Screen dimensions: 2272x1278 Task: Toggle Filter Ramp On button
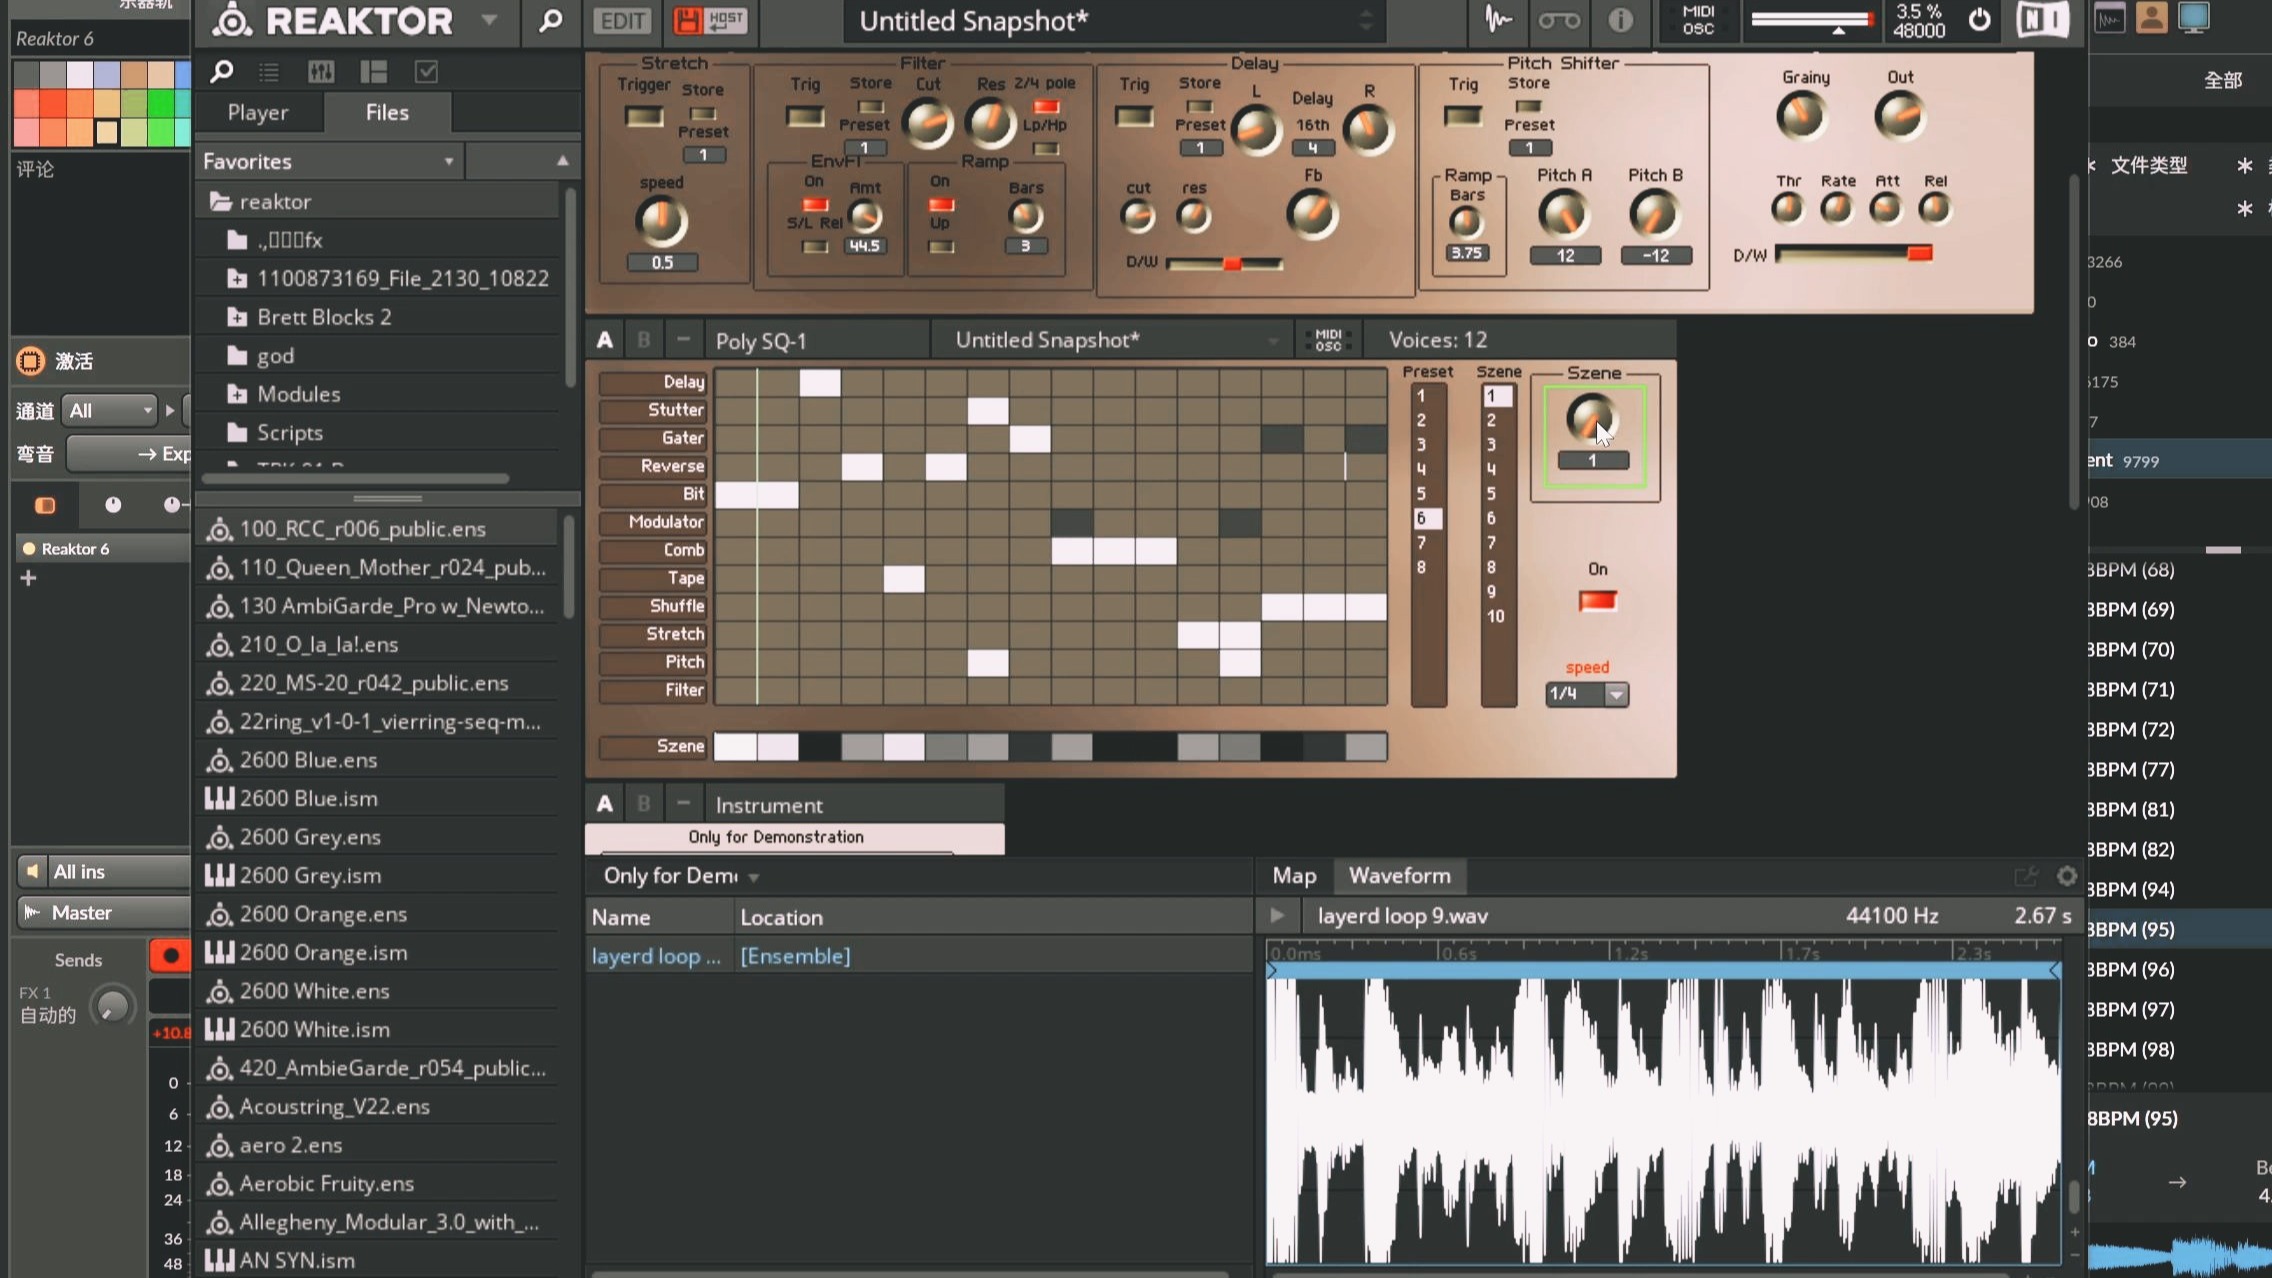(941, 205)
